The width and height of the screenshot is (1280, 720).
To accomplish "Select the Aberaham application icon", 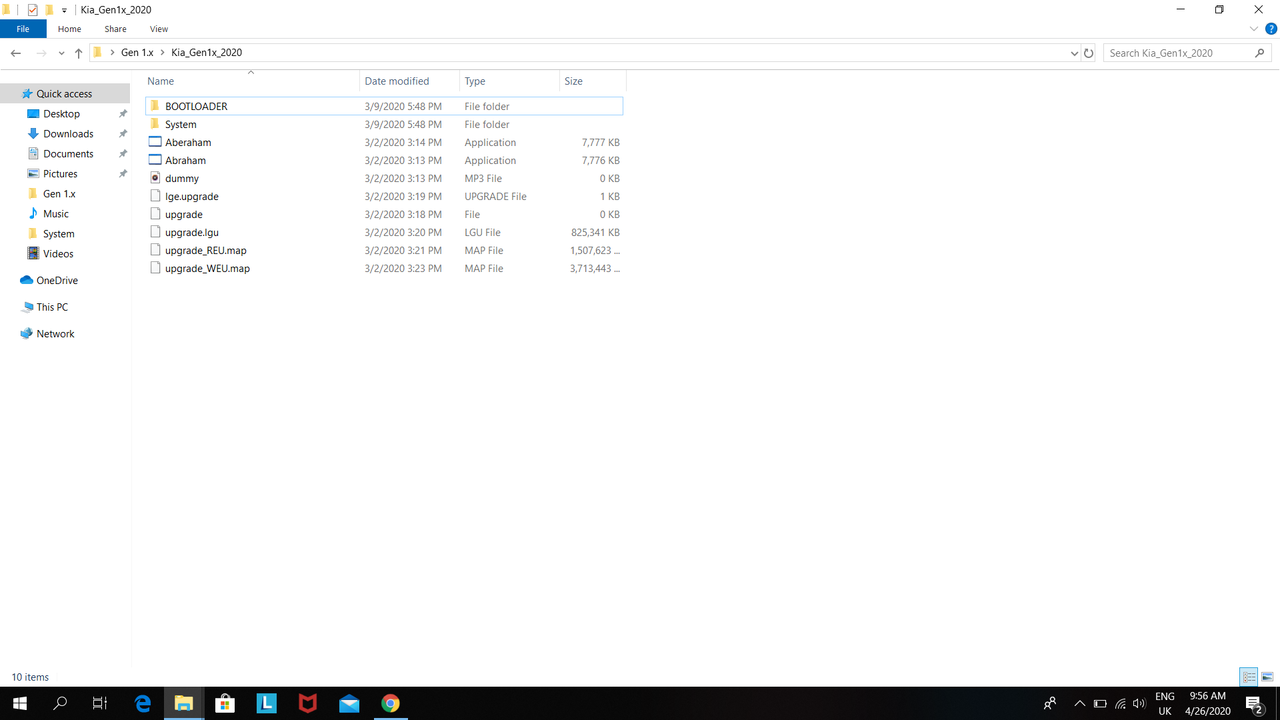I will (155, 142).
